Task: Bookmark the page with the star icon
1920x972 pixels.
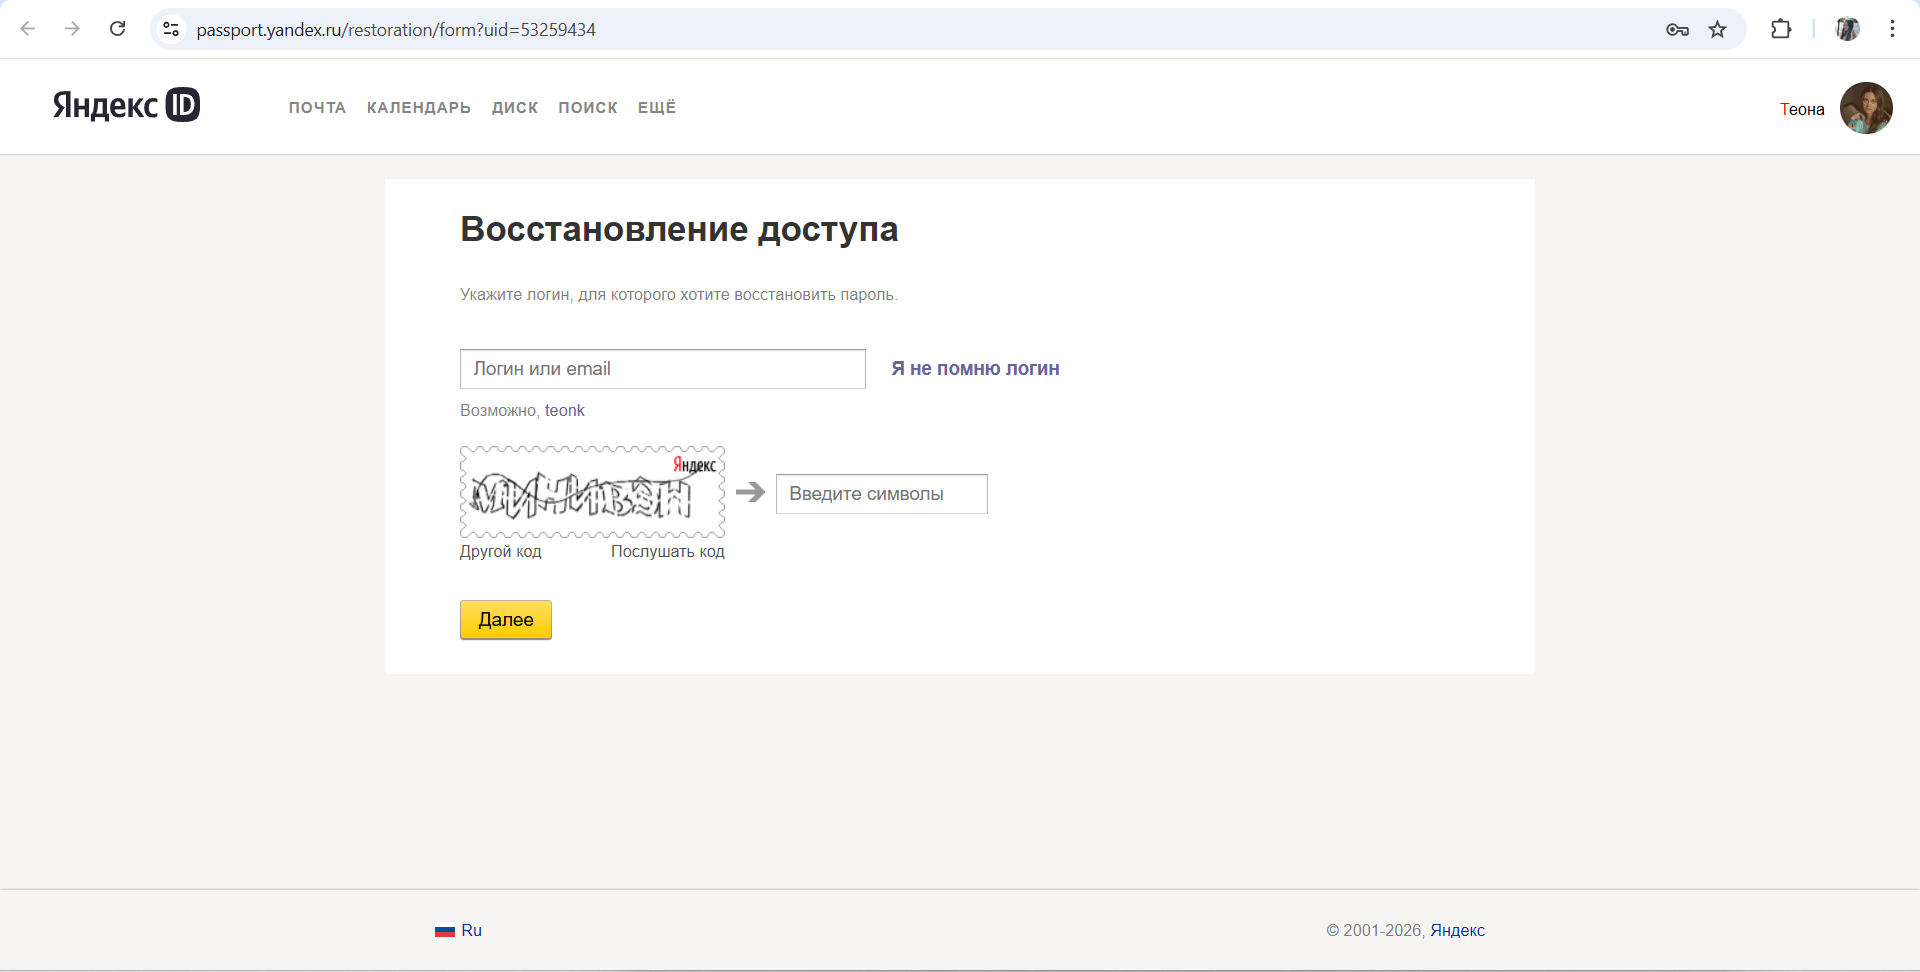Action: tap(1718, 29)
